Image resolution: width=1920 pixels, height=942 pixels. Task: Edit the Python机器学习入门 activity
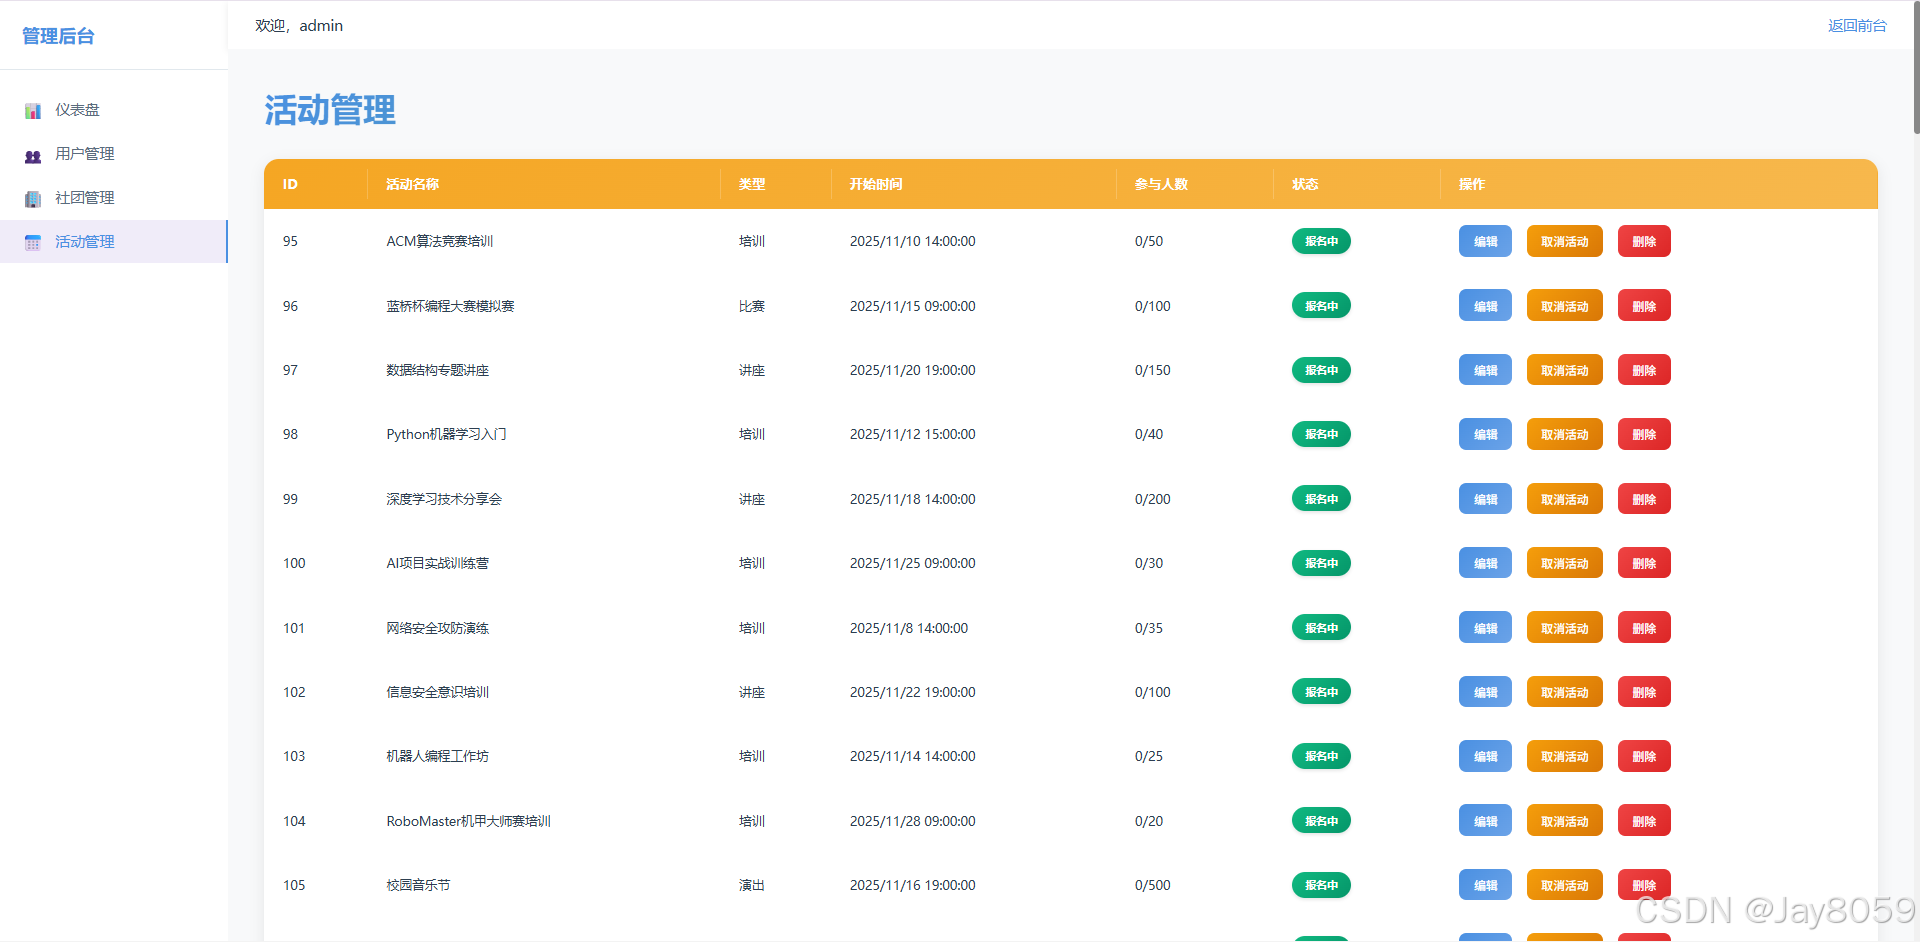1485,434
